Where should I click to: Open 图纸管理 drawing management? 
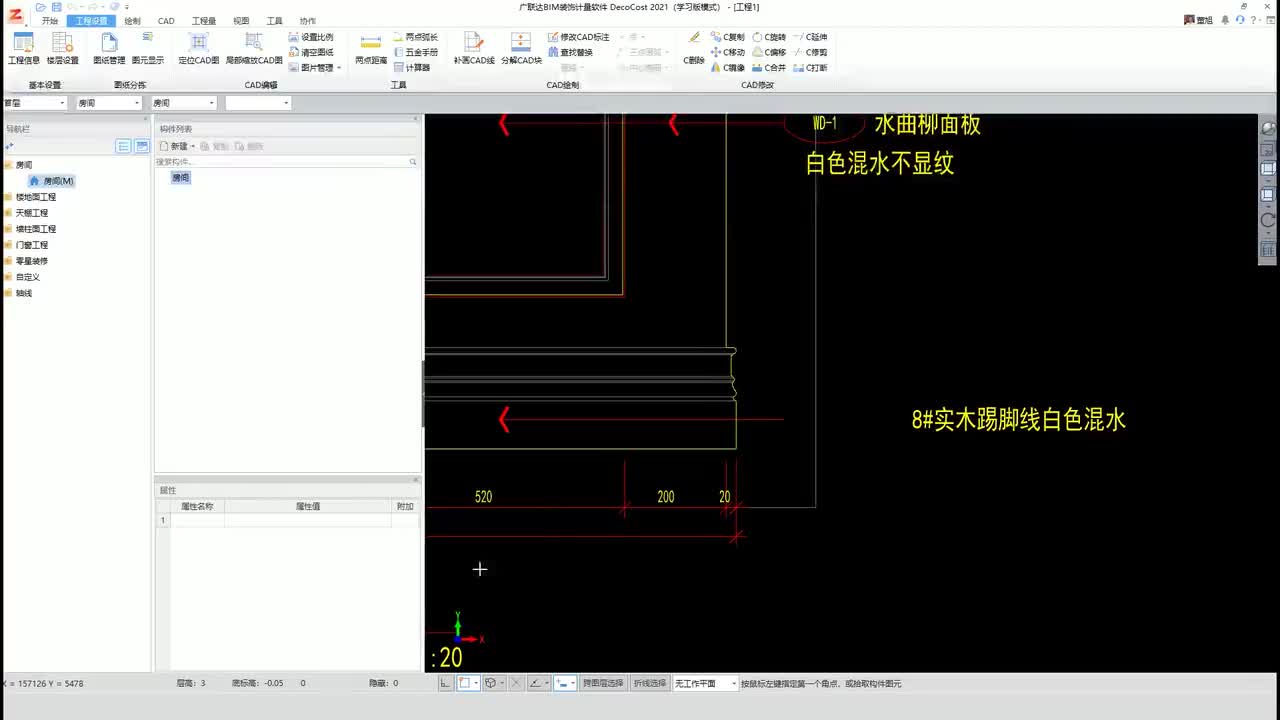[x=109, y=48]
